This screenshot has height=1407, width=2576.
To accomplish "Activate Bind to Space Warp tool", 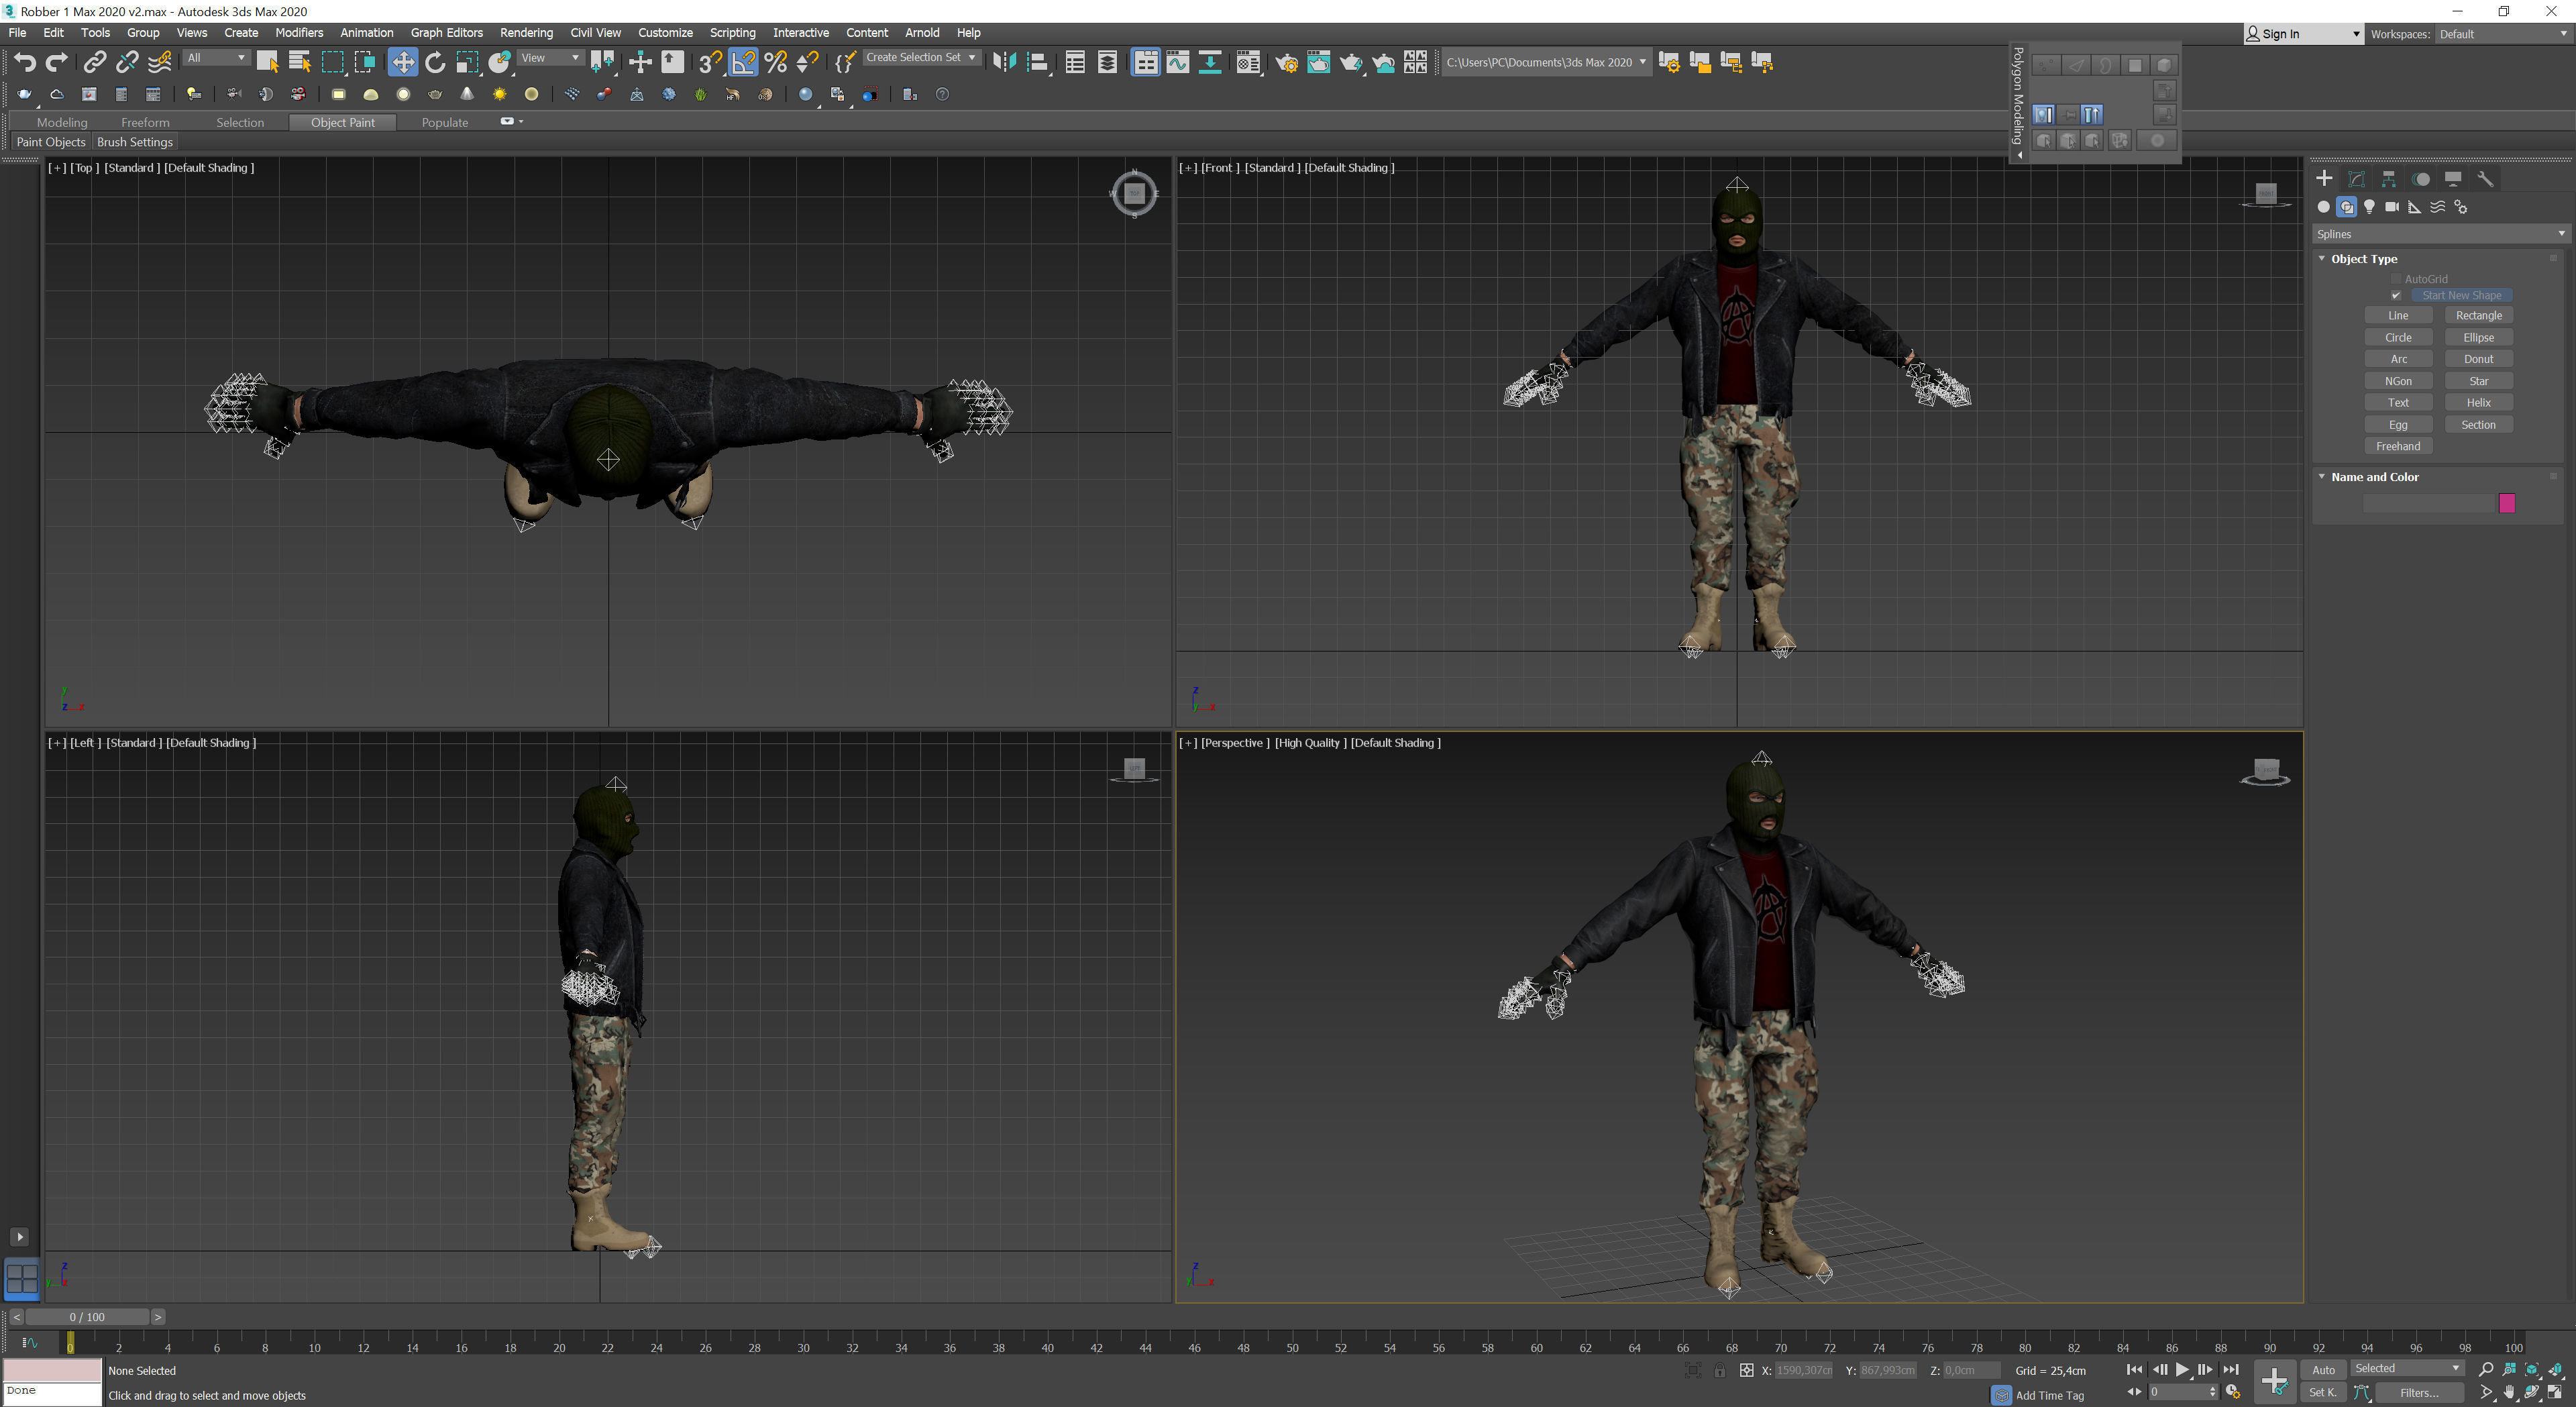I will (159, 62).
